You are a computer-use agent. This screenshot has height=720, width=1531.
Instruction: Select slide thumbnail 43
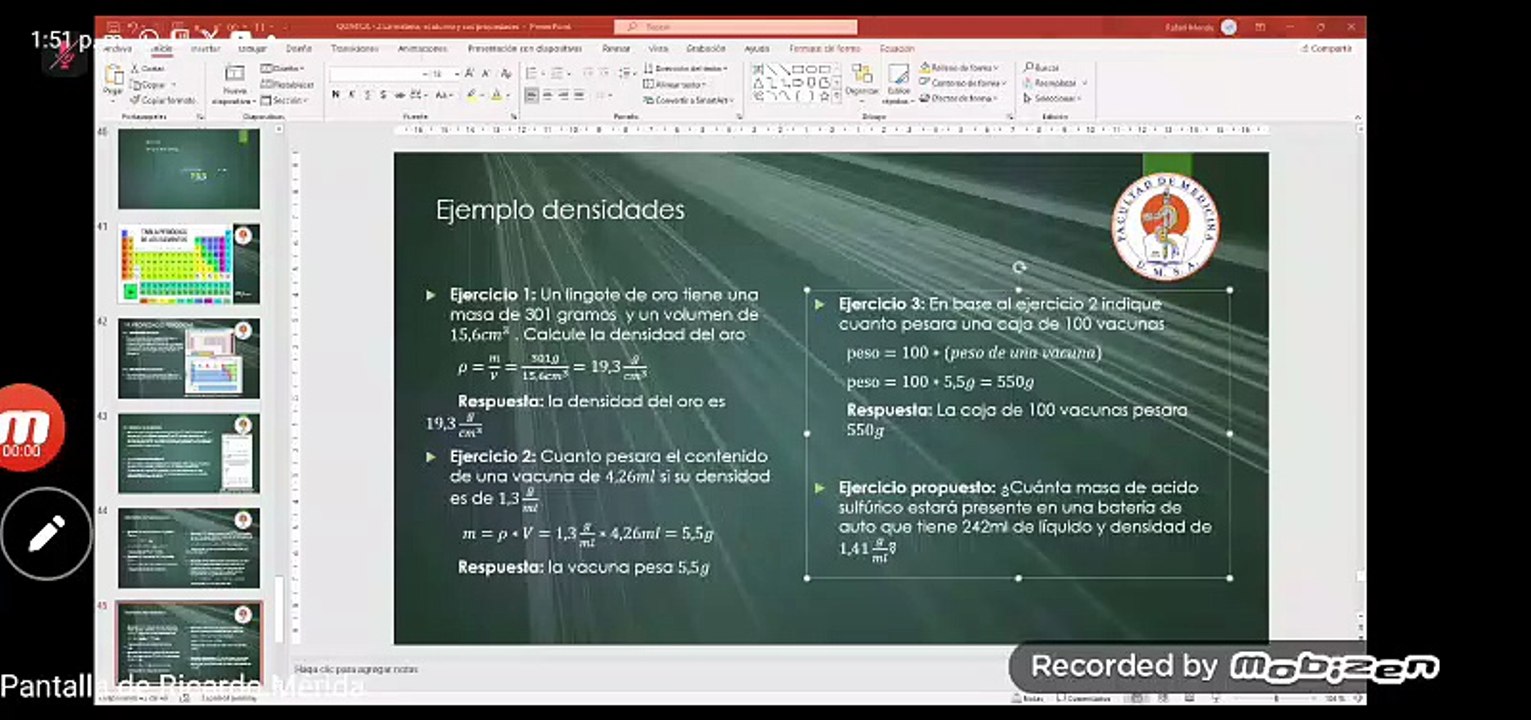click(x=188, y=453)
